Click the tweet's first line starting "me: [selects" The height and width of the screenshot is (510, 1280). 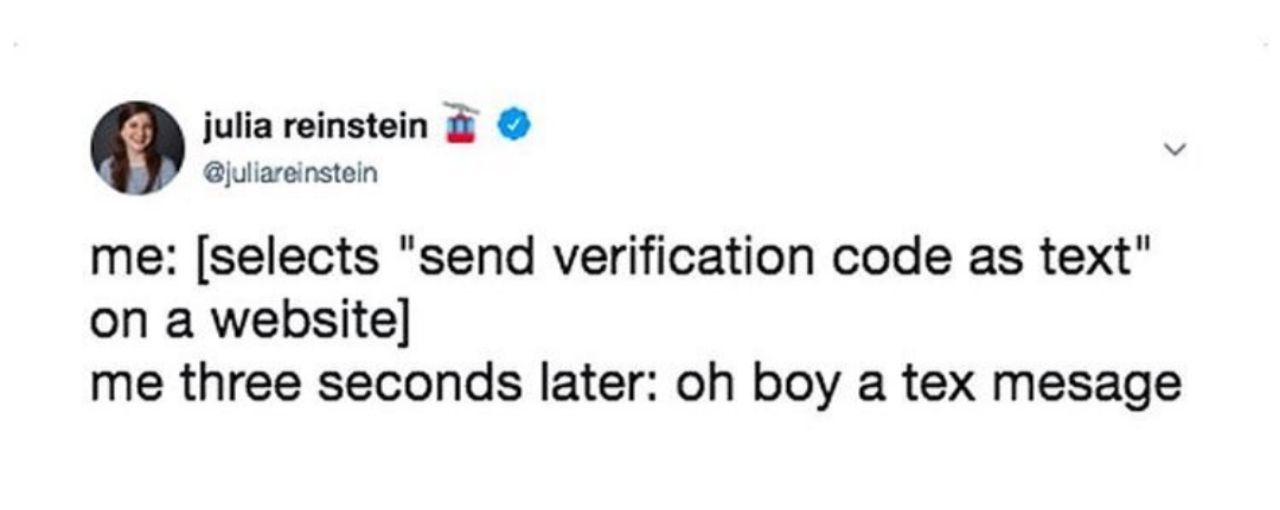[x=616, y=263]
